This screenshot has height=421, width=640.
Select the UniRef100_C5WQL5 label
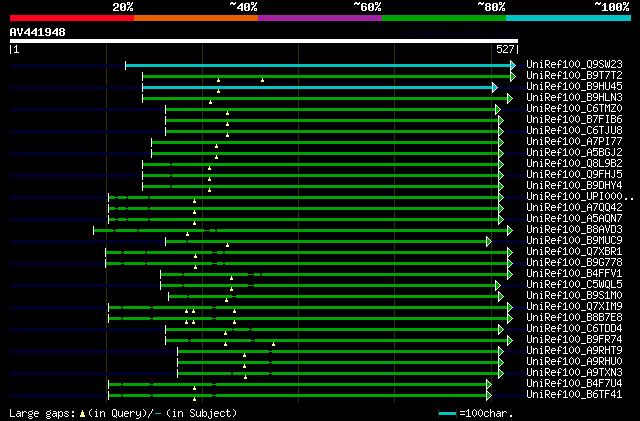pyautogui.click(x=574, y=285)
